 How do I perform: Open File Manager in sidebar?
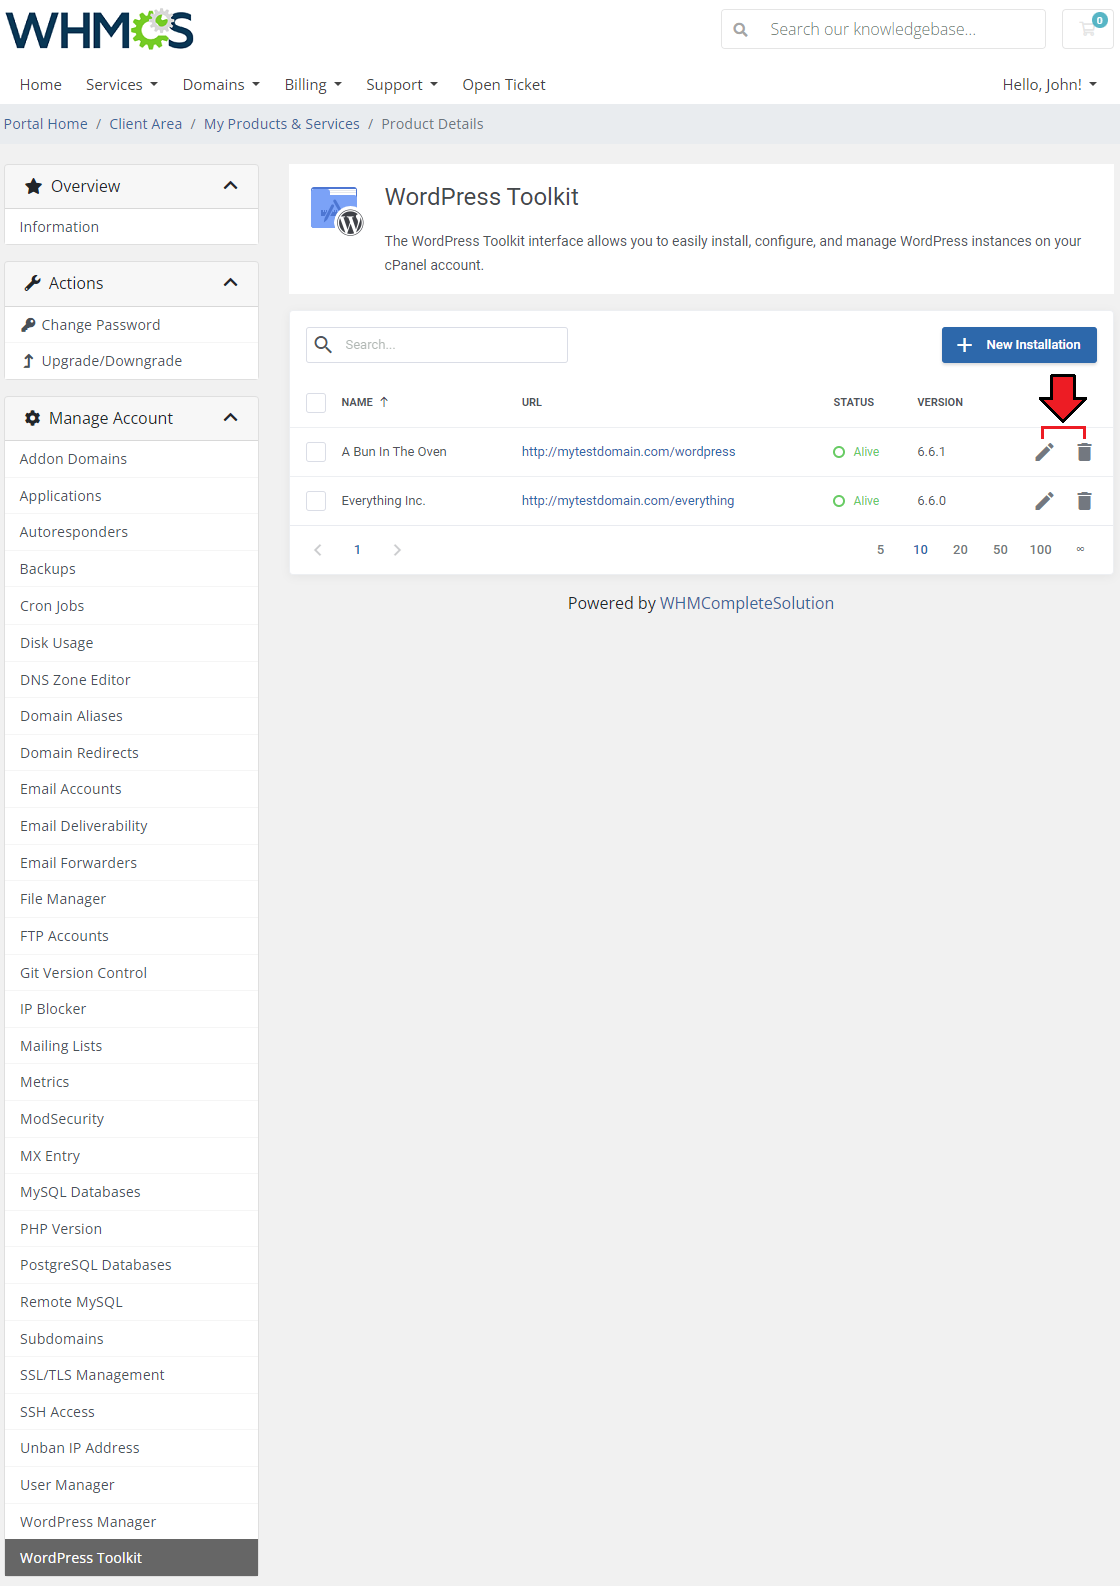pyautogui.click(x=132, y=899)
